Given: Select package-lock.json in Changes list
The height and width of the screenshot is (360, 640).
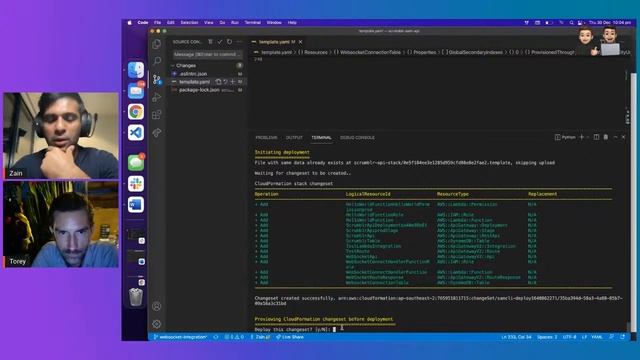Looking at the screenshot, I should [x=199, y=90].
